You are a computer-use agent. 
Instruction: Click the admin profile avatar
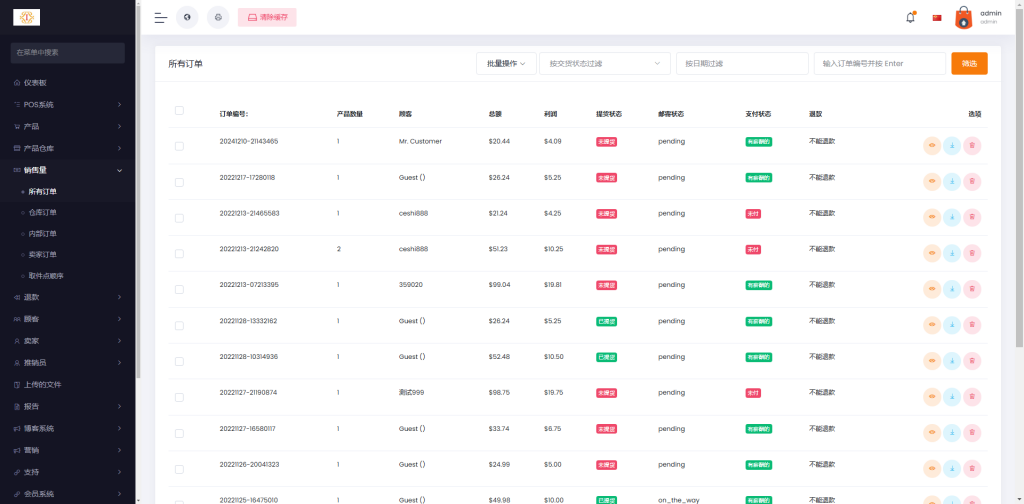click(x=963, y=17)
